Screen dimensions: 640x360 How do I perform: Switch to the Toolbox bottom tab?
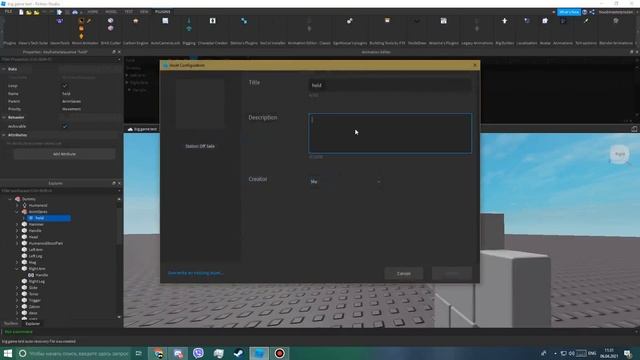[11, 324]
